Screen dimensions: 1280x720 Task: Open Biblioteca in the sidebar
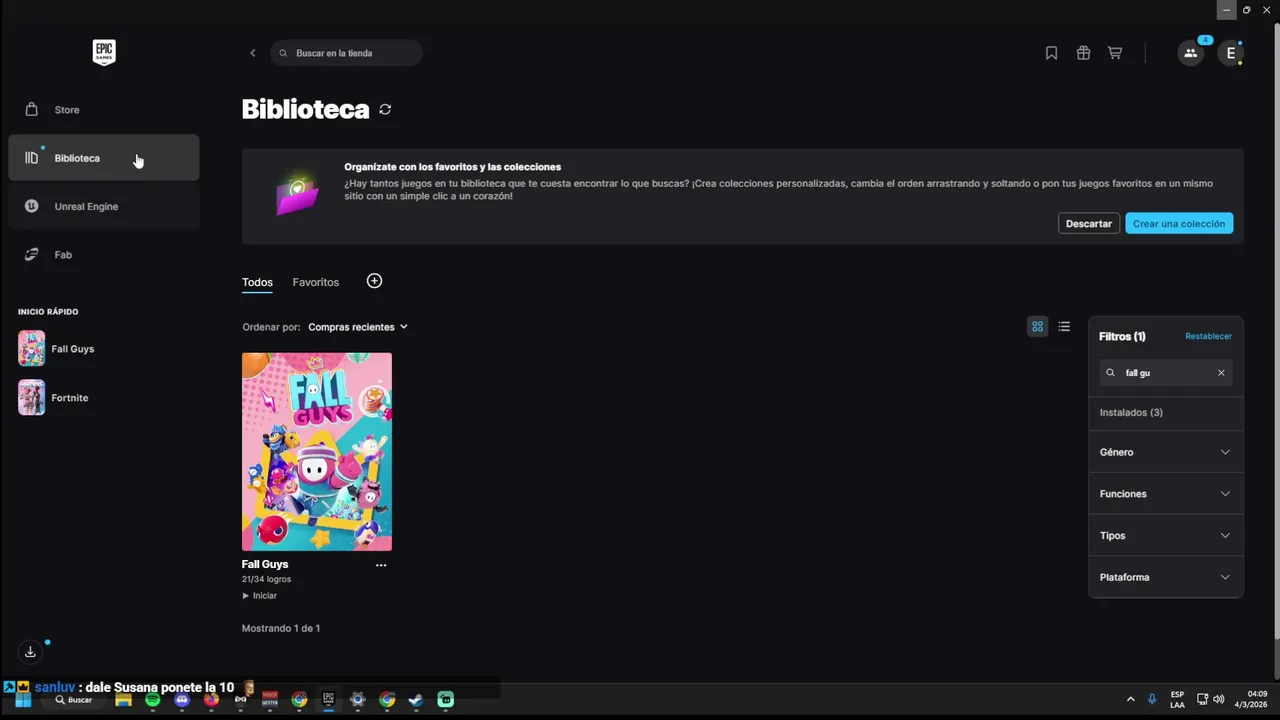104,158
